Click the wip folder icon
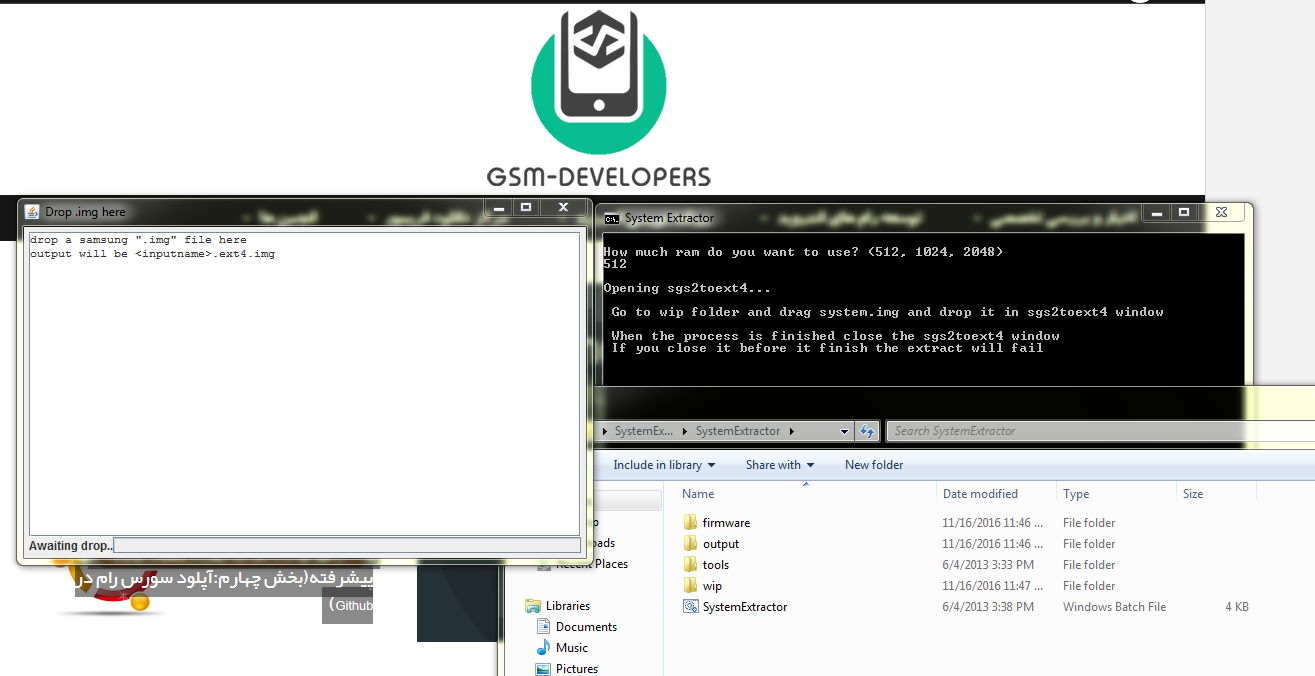The width and height of the screenshot is (1315, 676). coord(690,586)
